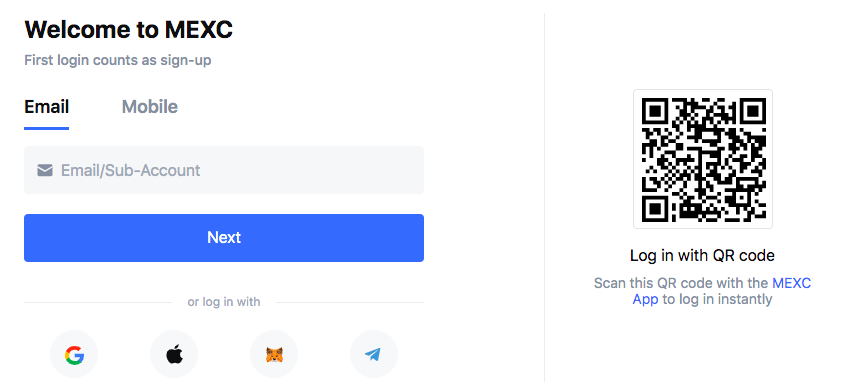Click the 'First login counts as sign-up' text

118,60
